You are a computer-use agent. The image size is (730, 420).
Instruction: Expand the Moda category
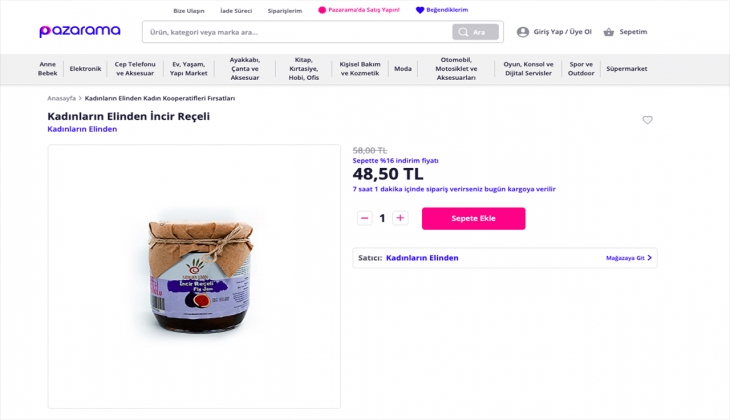click(x=403, y=69)
